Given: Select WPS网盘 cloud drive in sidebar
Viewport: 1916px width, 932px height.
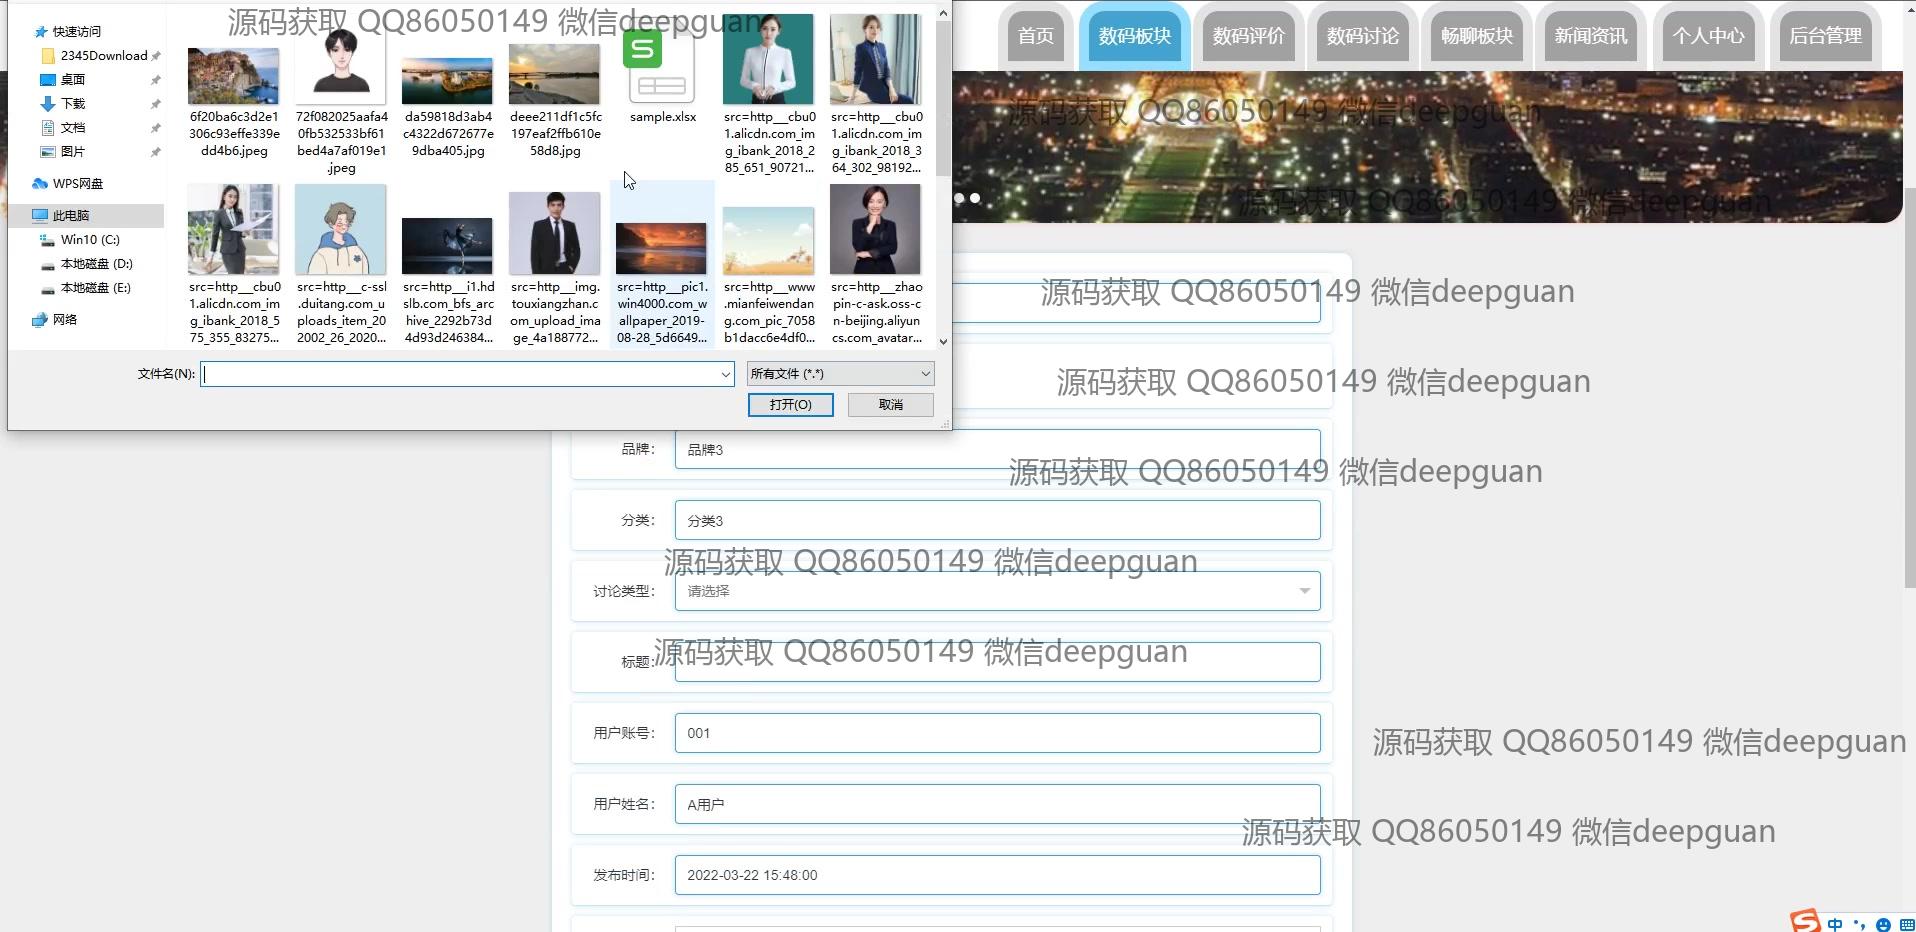Looking at the screenshot, I should [77, 184].
